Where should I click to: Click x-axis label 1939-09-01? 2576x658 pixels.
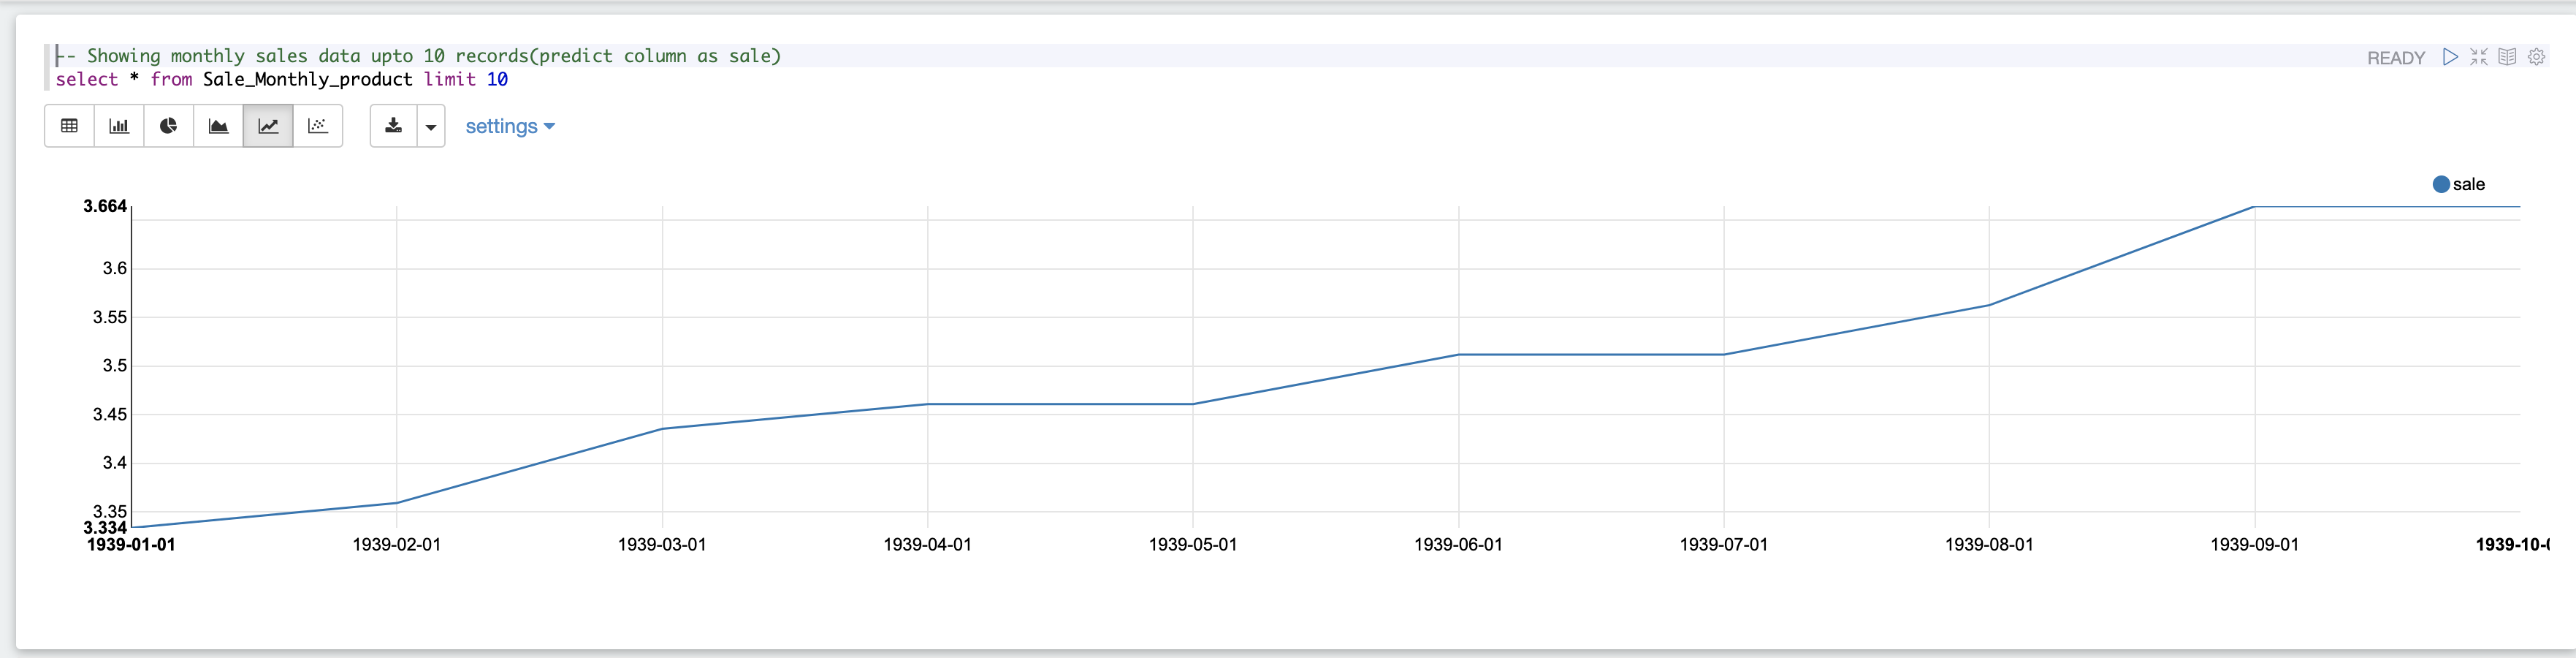tap(2254, 544)
